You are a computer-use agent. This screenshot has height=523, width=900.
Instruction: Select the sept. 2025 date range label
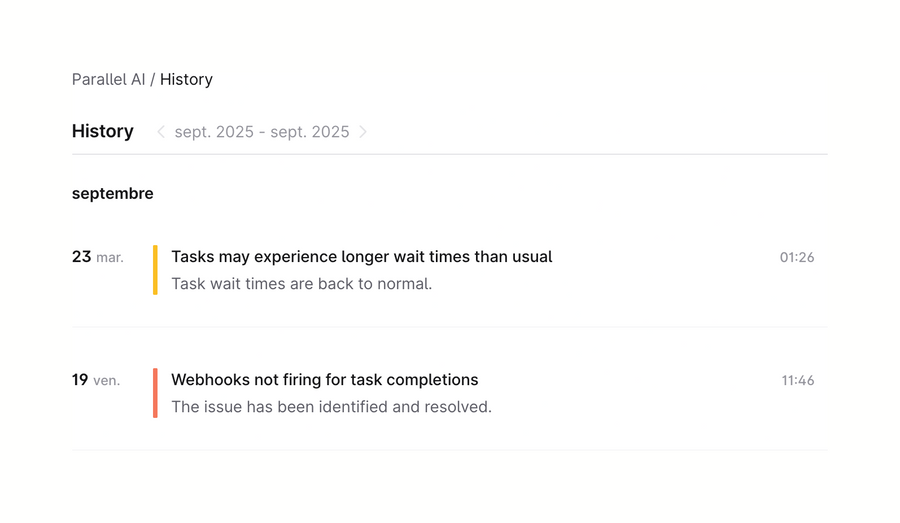pos(262,132)
